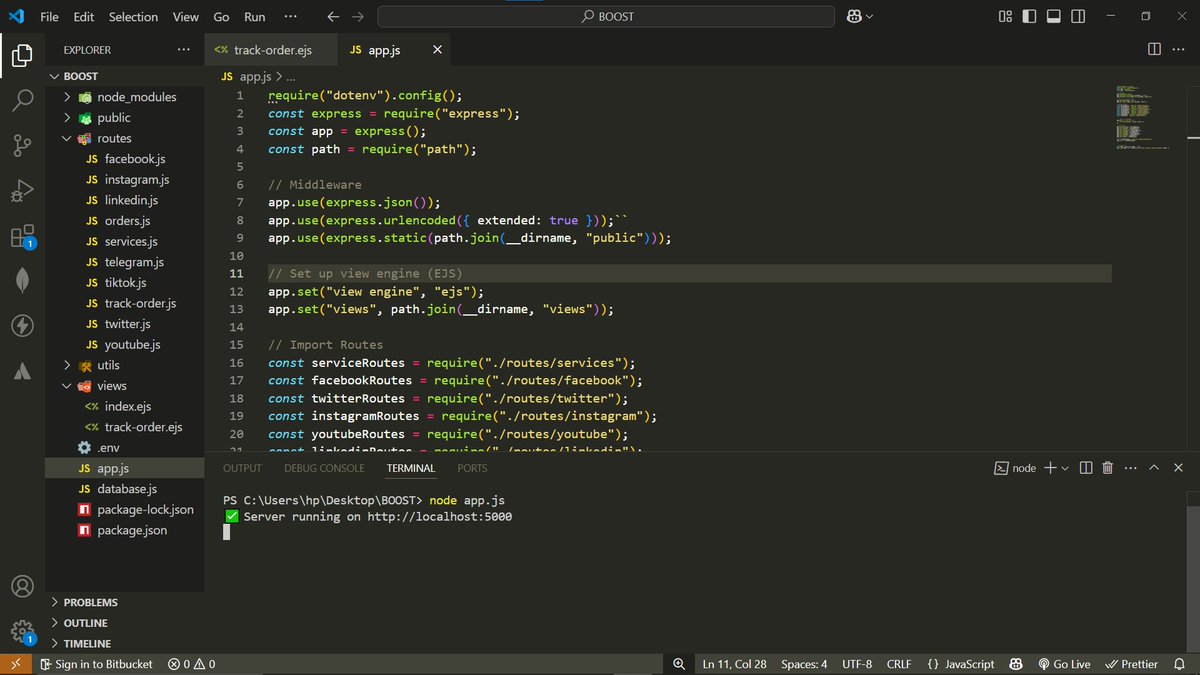1200x675 pixels.
Task: Open the Explorer view in activity bar
Action: pyautogui.click(x=22, y=55)
